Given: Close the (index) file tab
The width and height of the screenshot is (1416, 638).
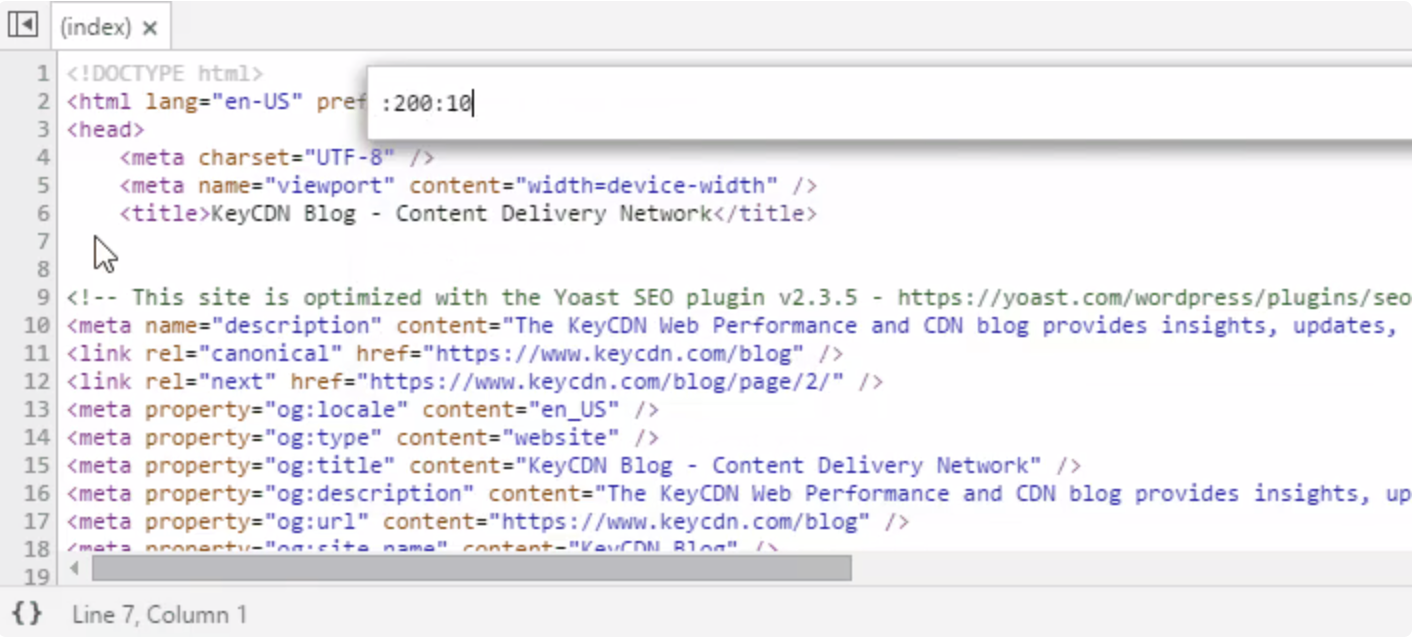Looking at the screenshot, I should point(150,28).
